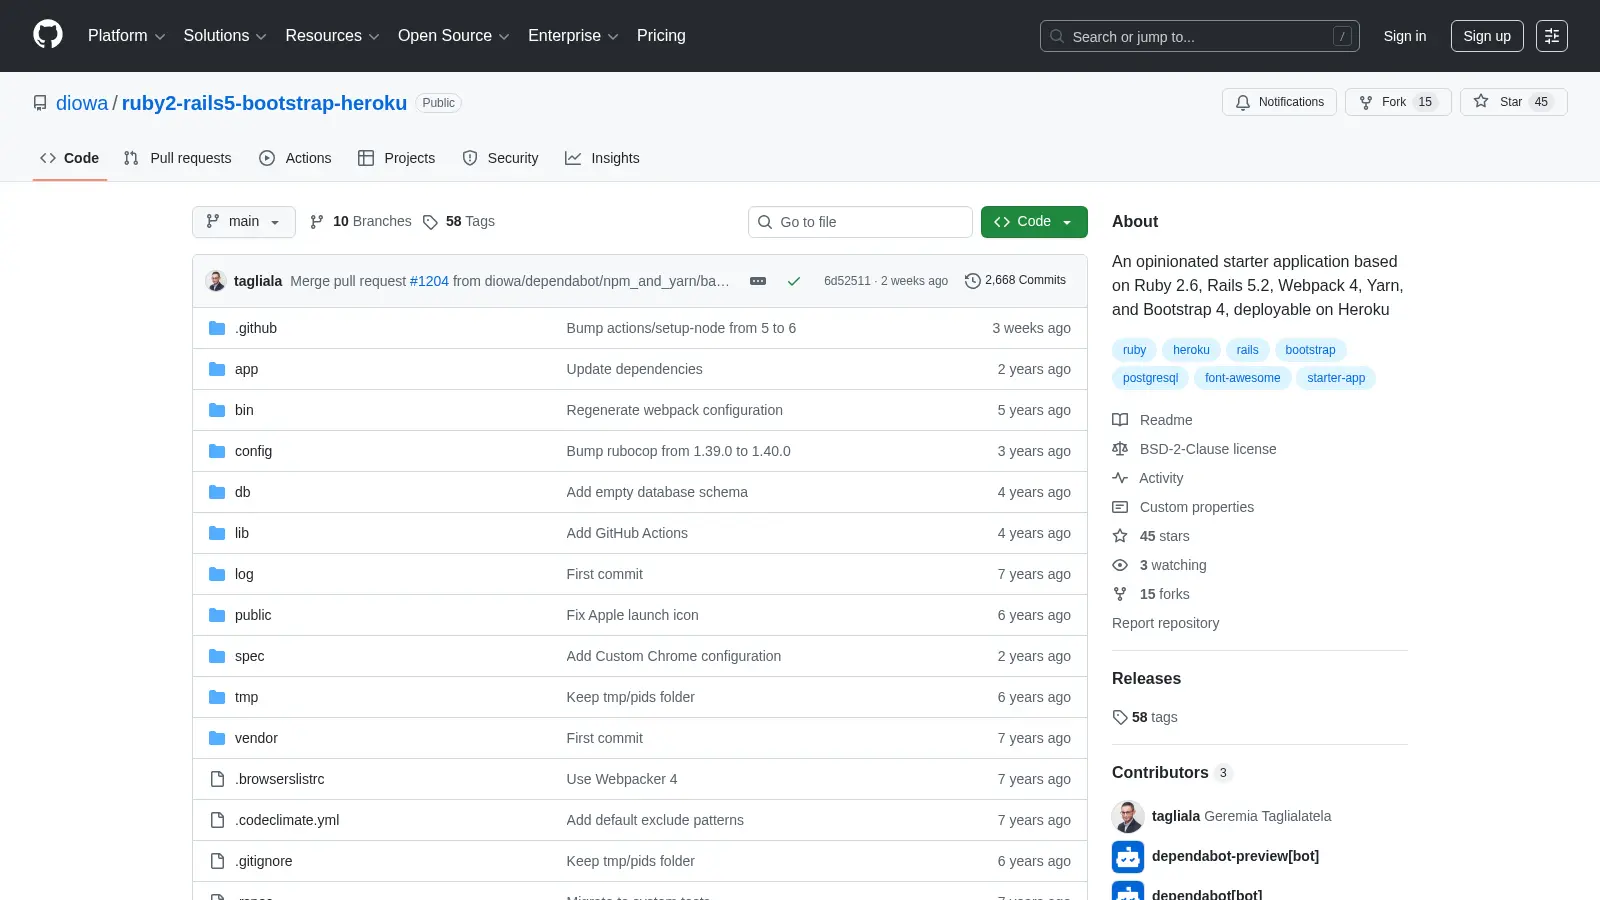Click the Report repository link

(x=1165, y=623)
